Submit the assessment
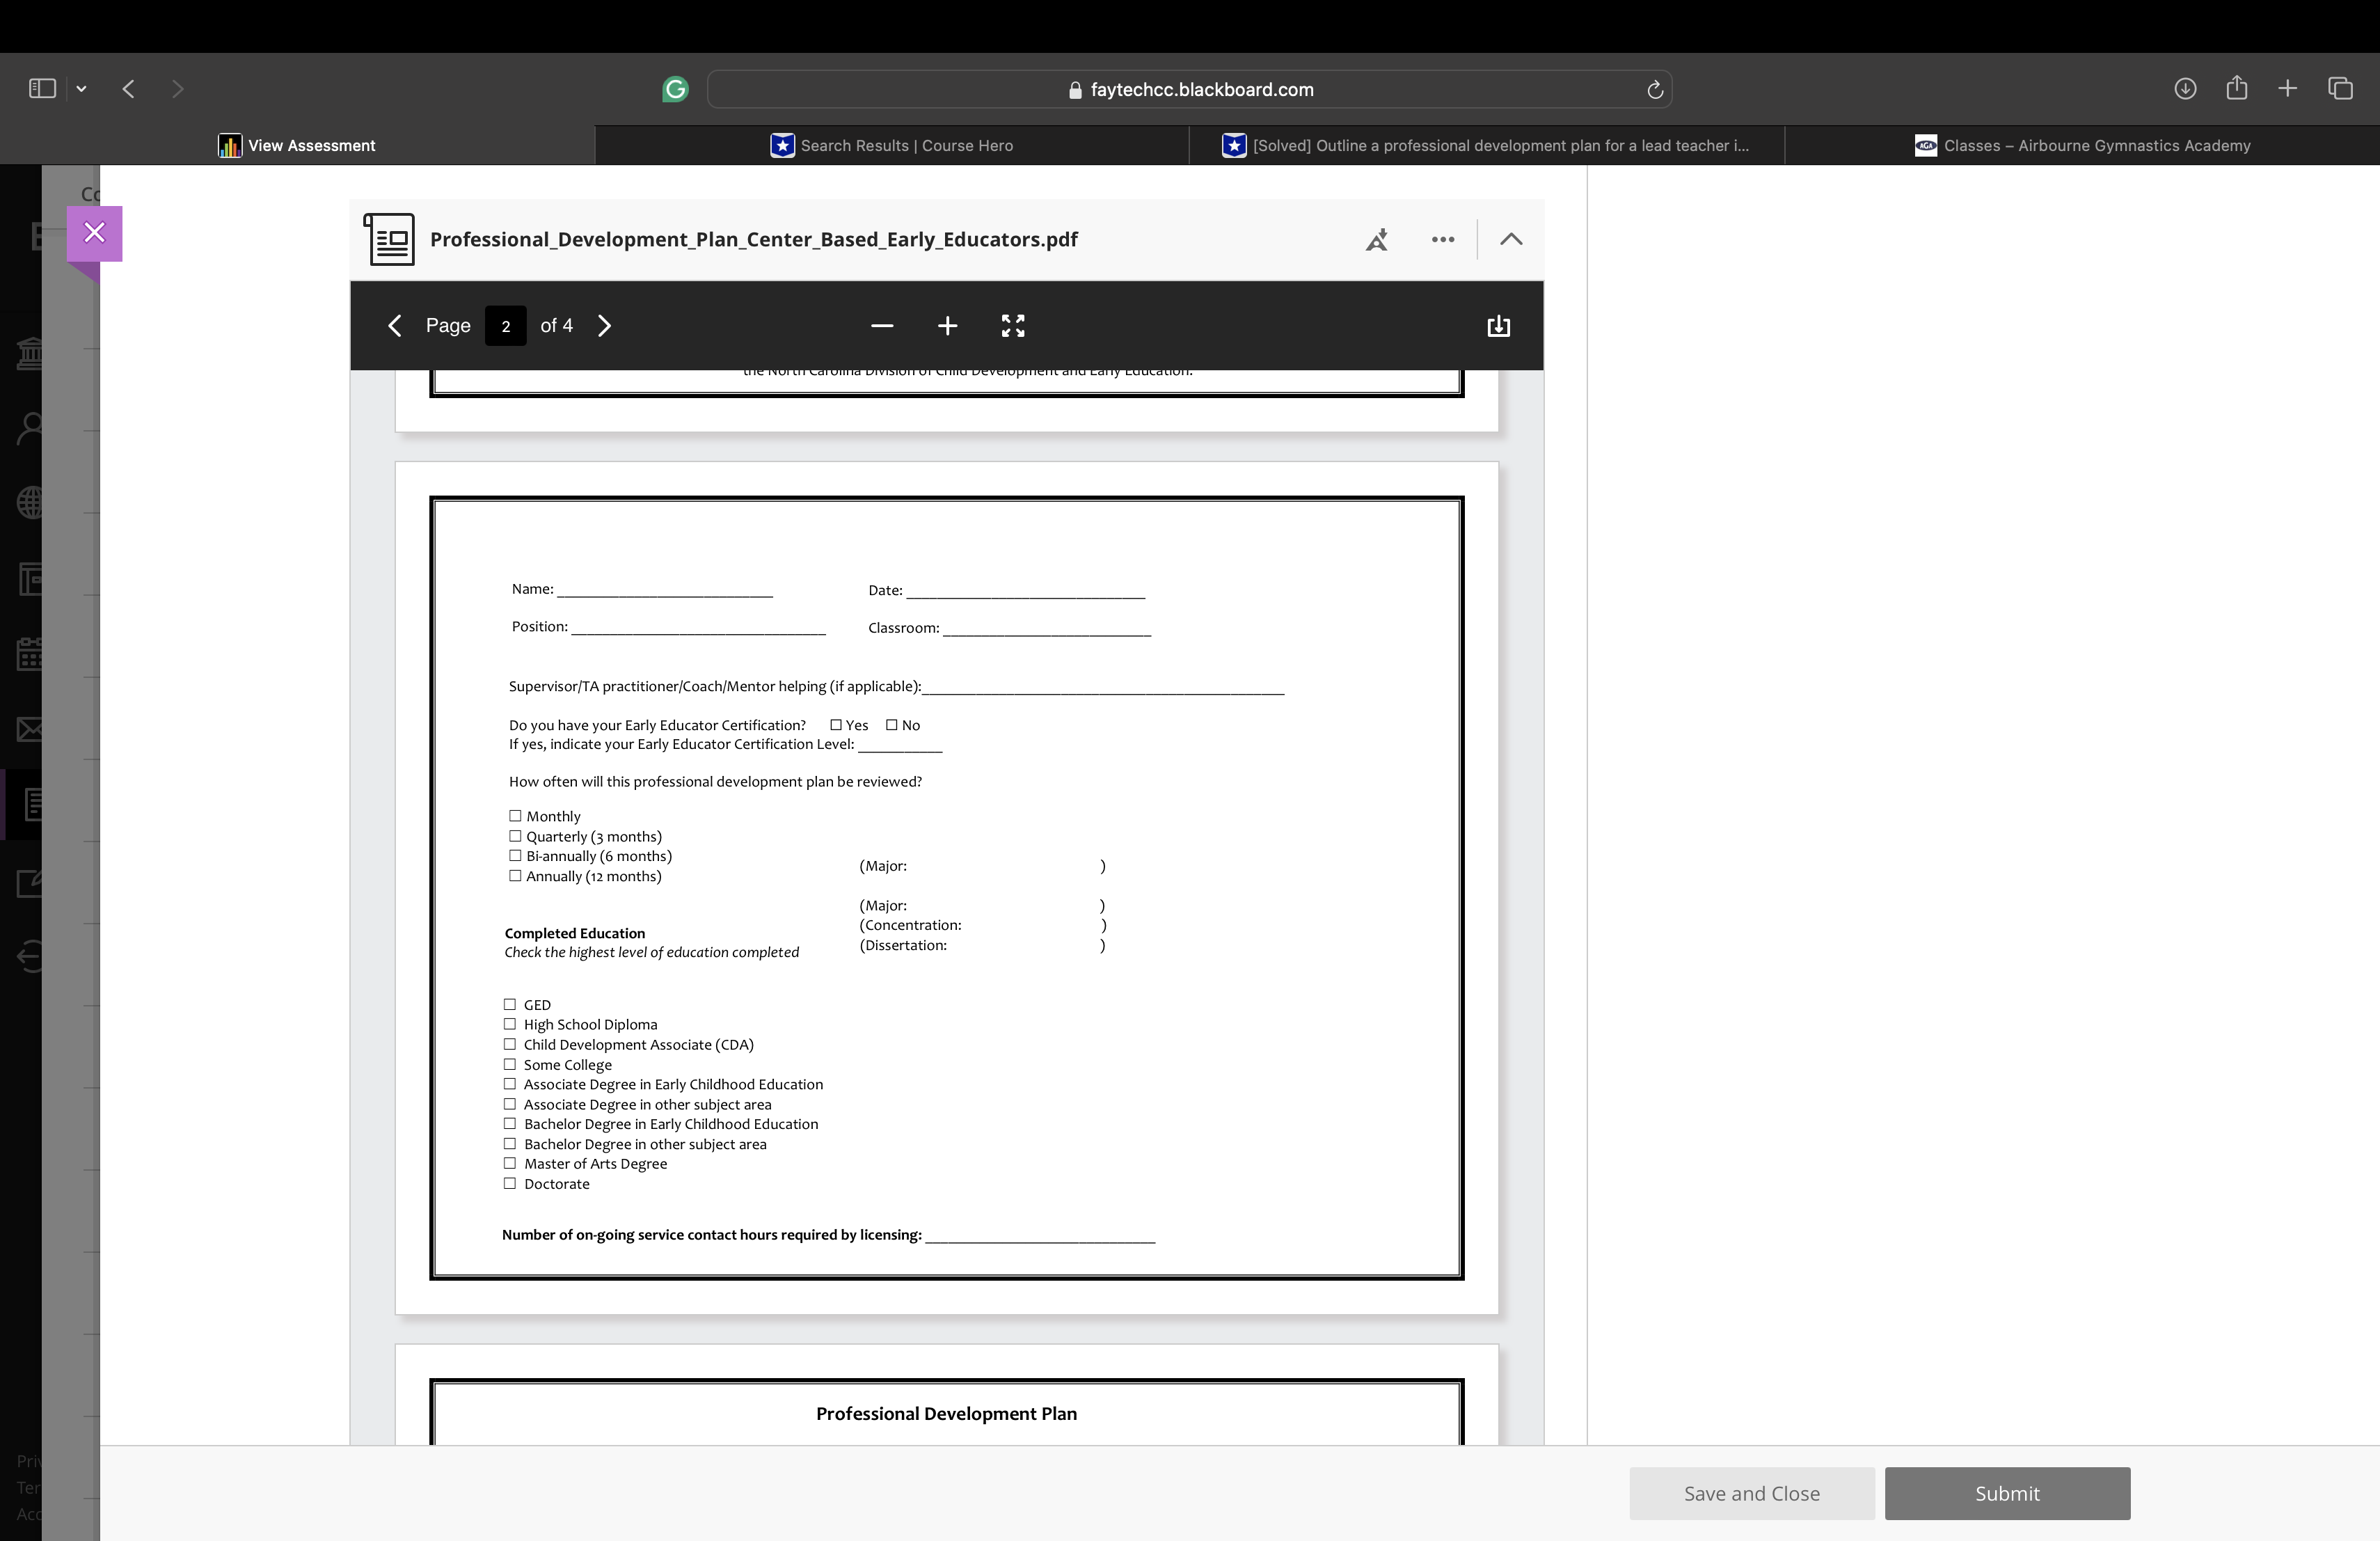This screenshot has width=2380, height=1541. [2006, 1493]
